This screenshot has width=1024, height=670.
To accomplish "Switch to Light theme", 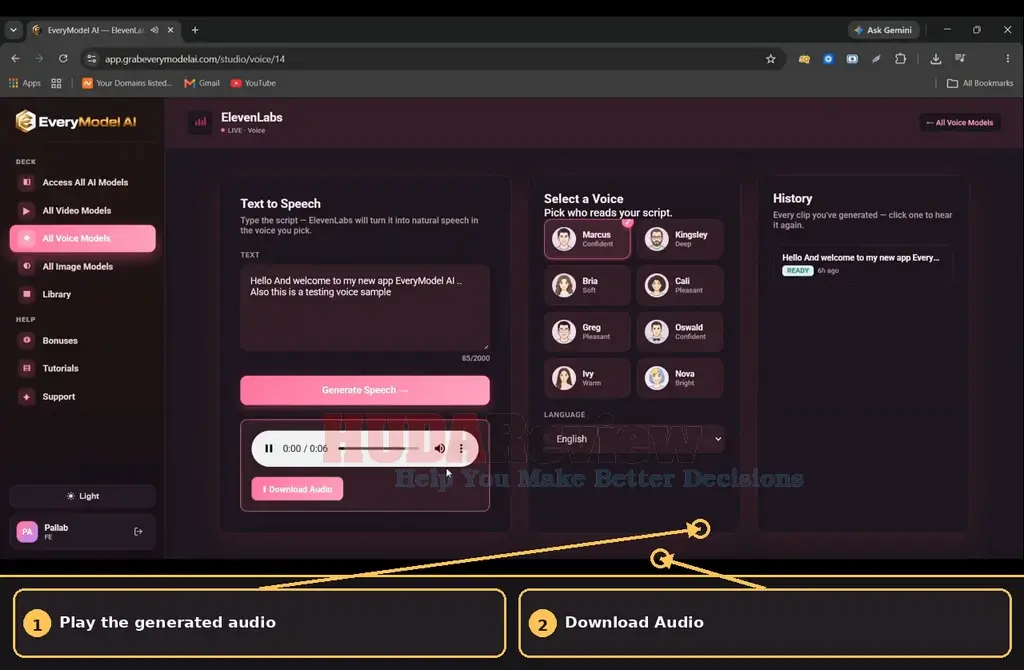I will point(83,496).
